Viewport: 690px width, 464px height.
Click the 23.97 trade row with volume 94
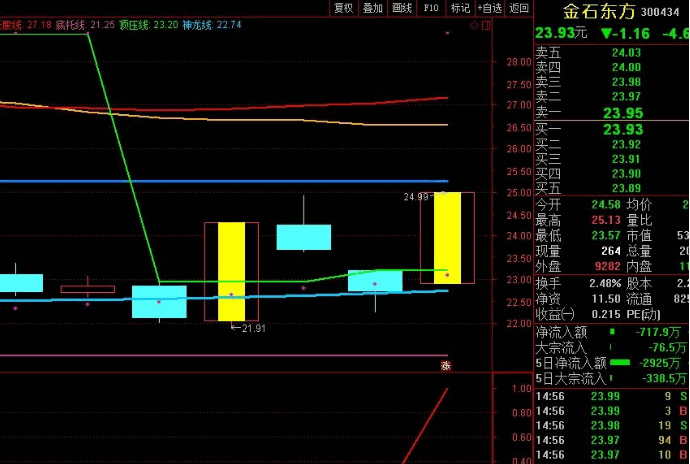612,440
